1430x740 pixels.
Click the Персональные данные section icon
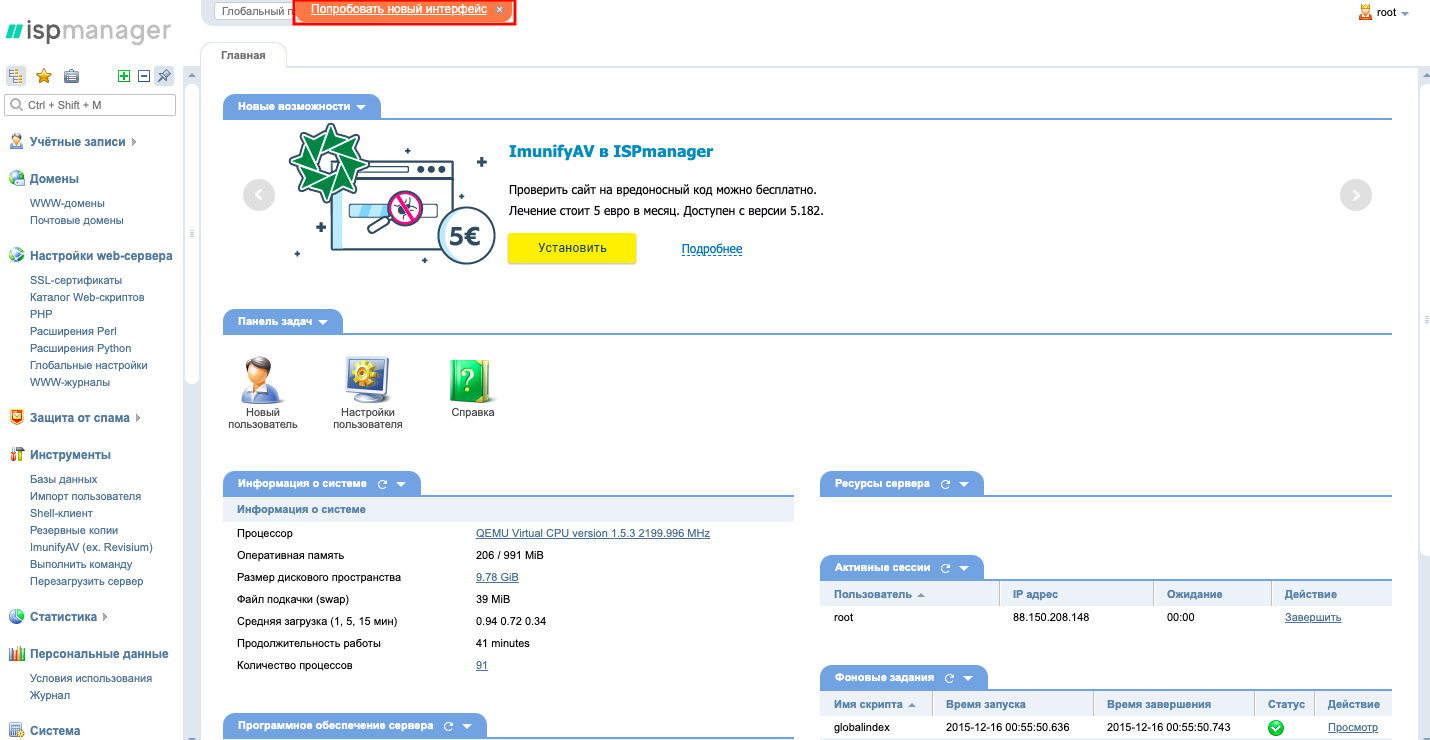point(17,654)
